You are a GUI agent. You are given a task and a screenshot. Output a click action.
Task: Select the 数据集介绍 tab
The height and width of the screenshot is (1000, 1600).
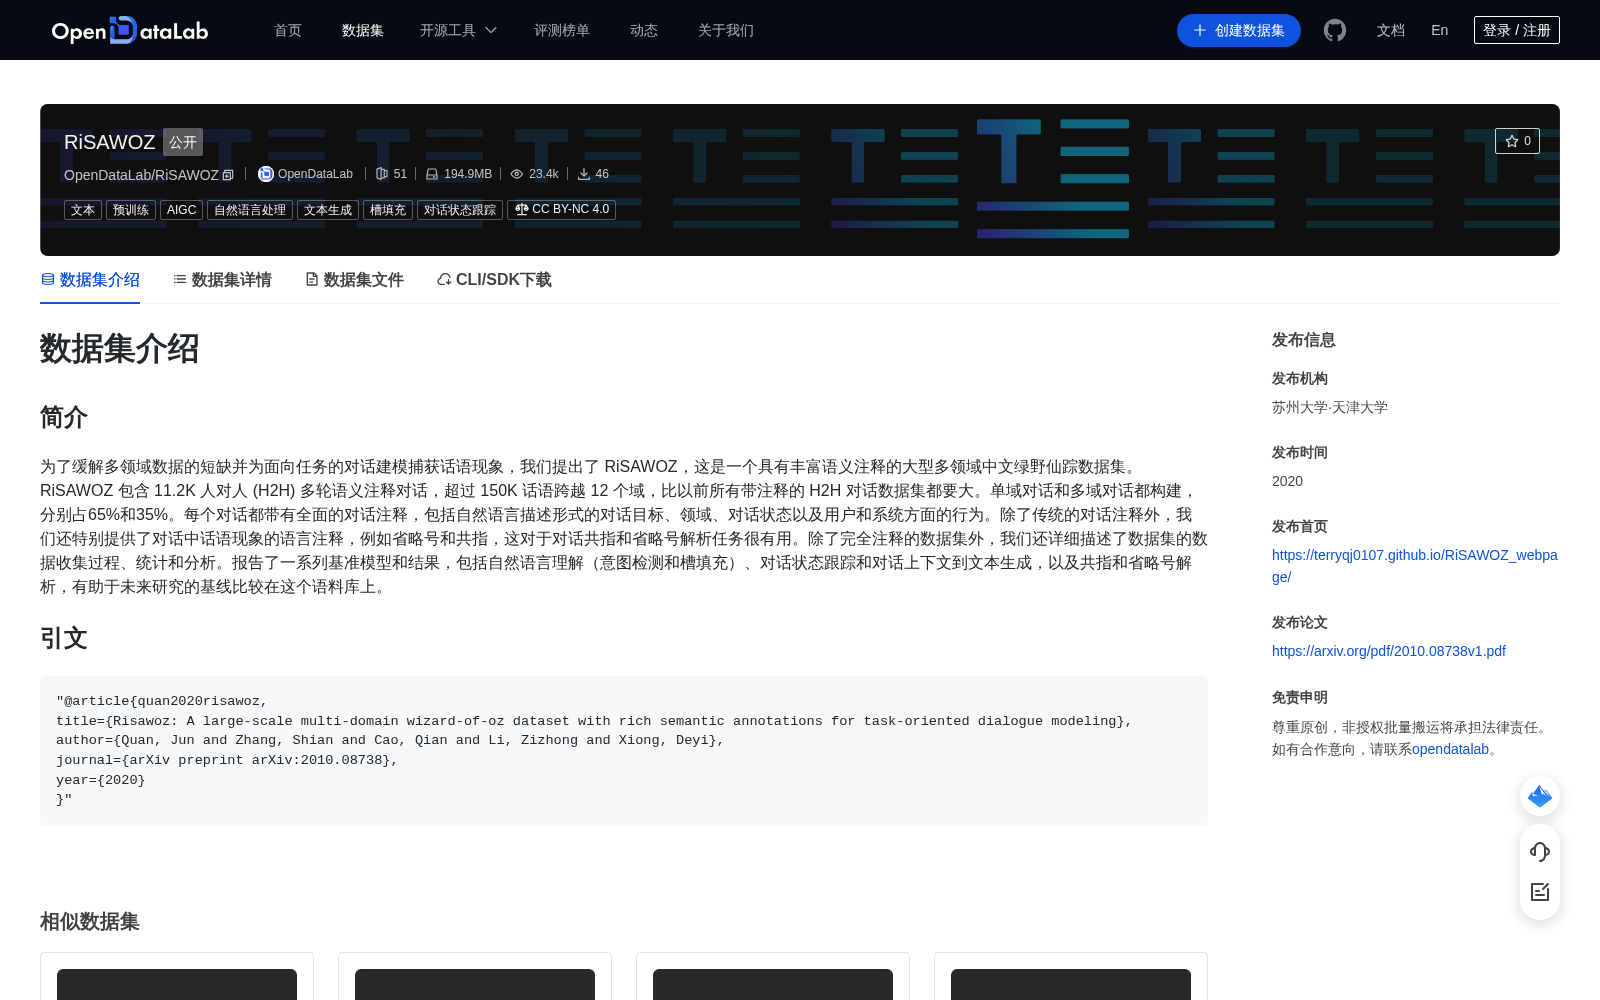[90, 280]
